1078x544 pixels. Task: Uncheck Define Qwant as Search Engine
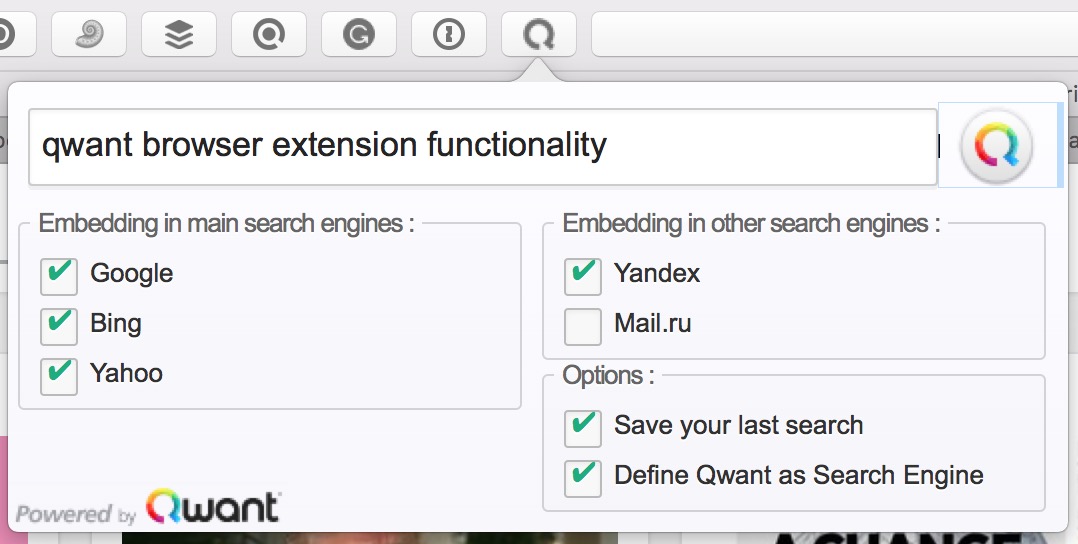tap(582, 478)
